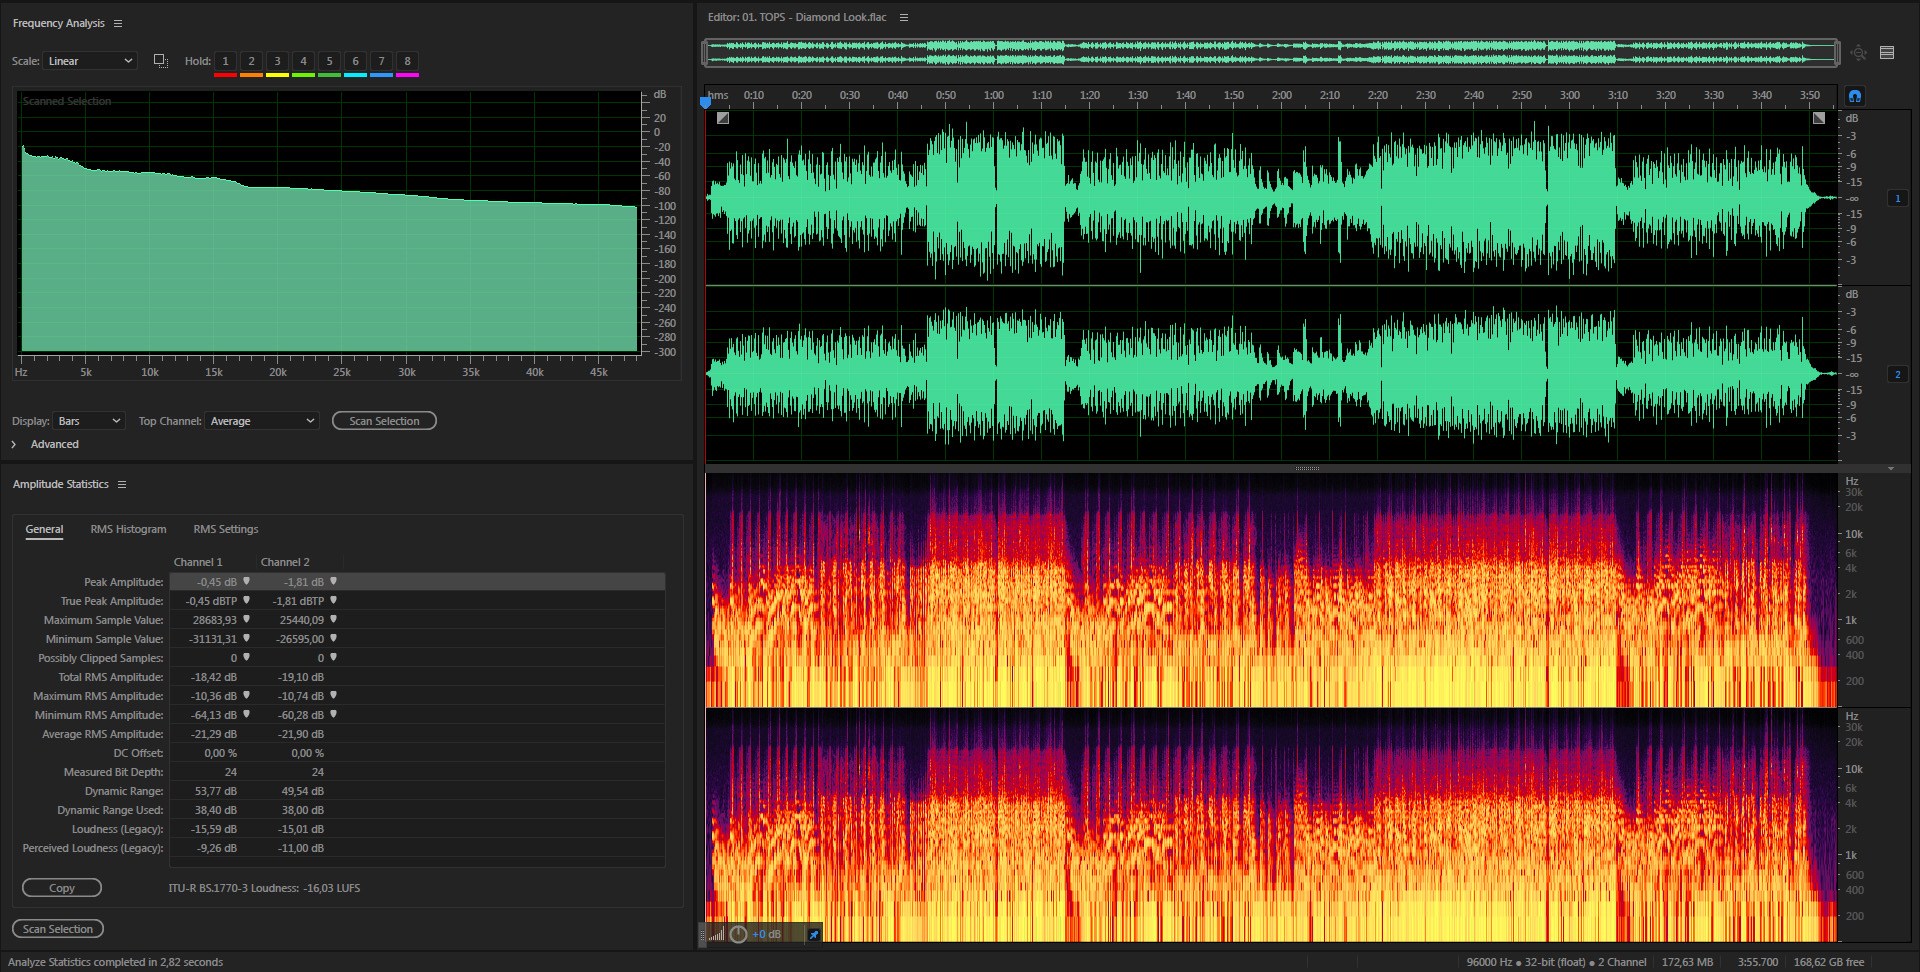Click the Channel 2 Minimum RMS Amplitude marker icon

(333, 714)
